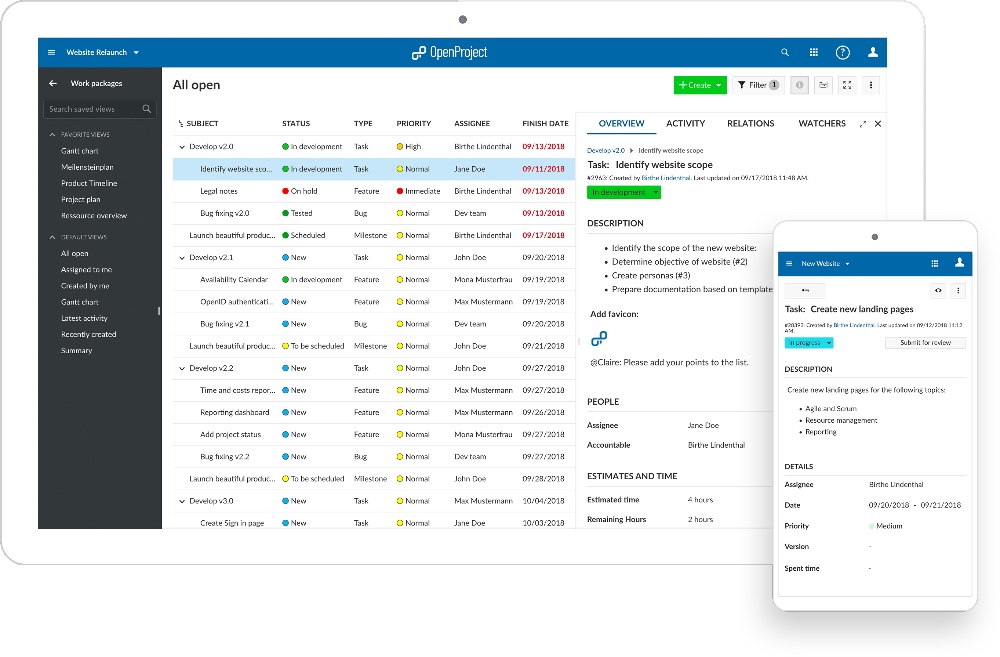Collapse the Develop v2.0 row
This screenshot has width=1000, height=657.
click(181, 147)
